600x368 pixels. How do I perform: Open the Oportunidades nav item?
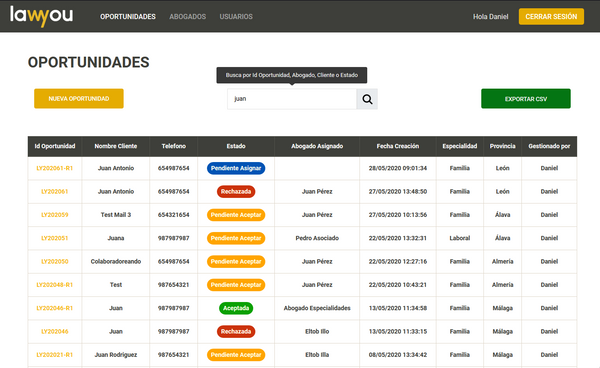128,16
